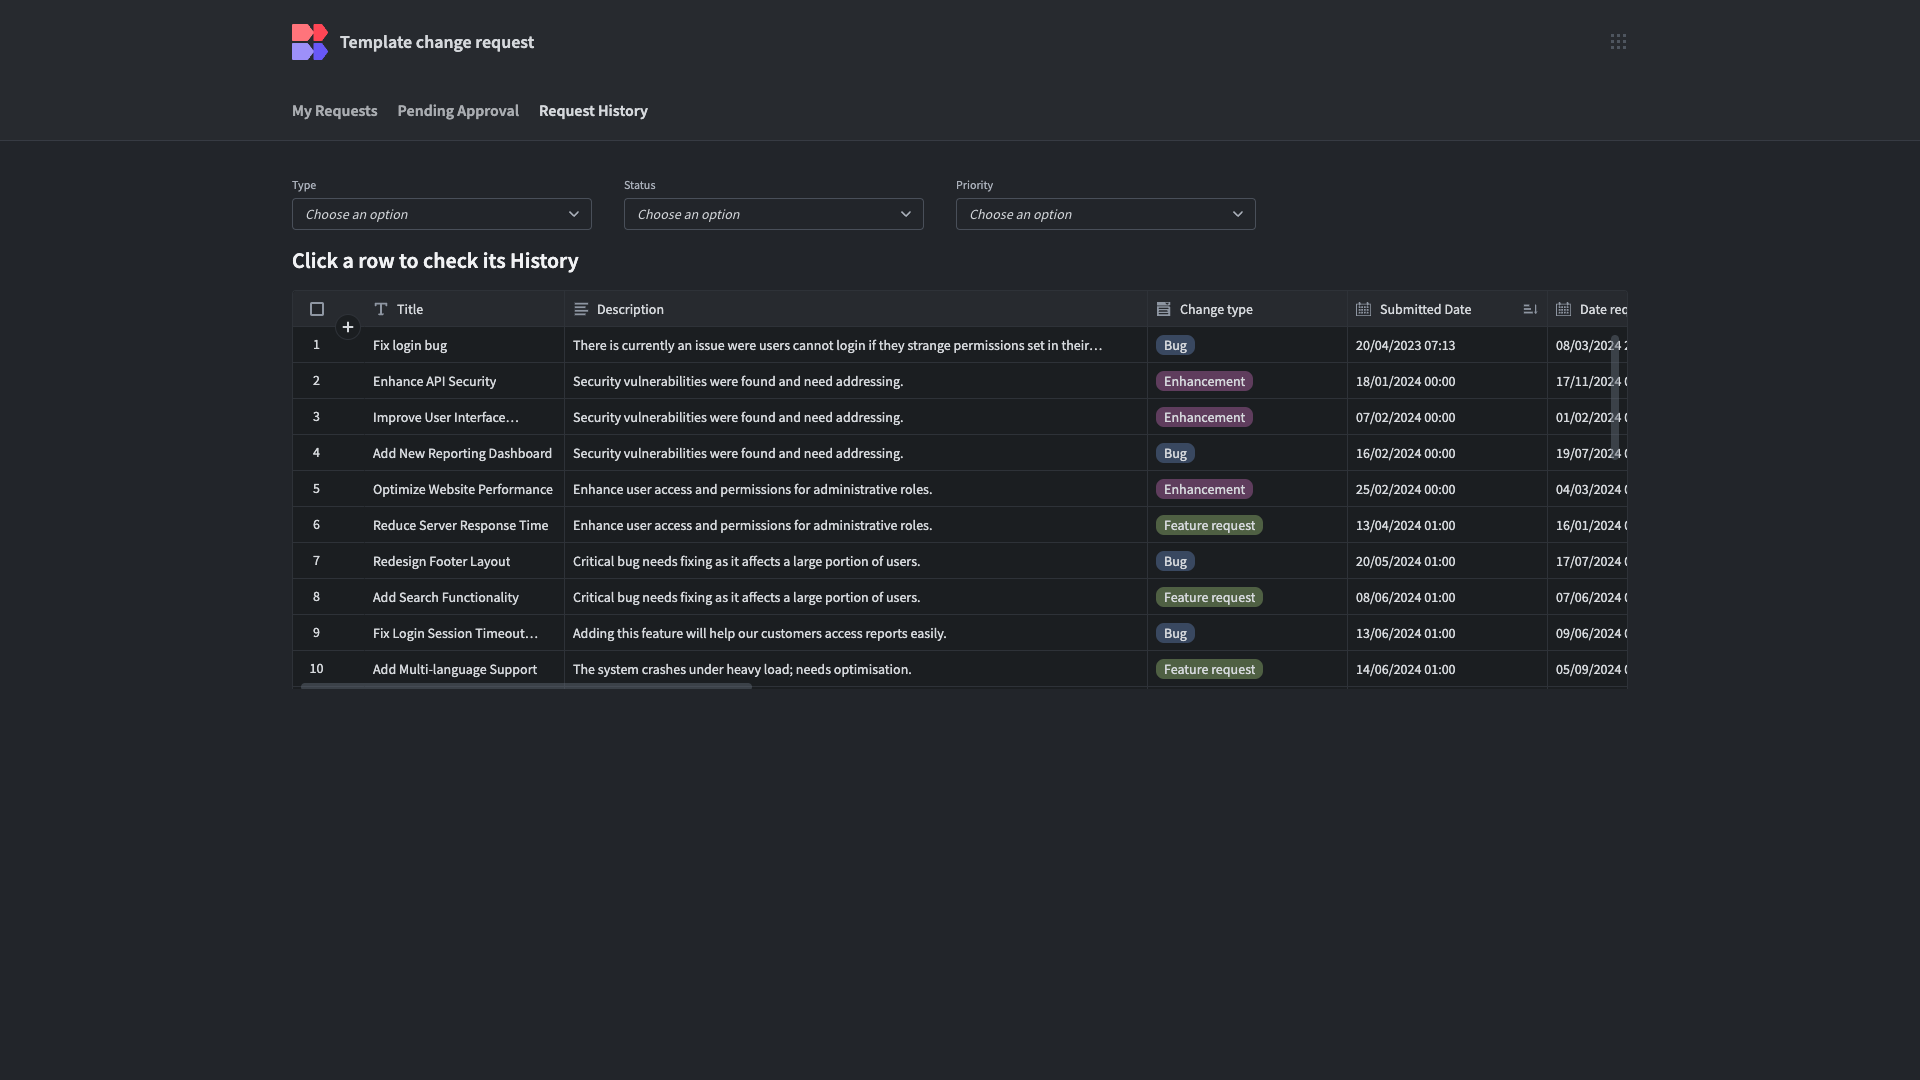Click the Submitted Date calendar icon
Screen dimensions: 1920x1080
1364,309
